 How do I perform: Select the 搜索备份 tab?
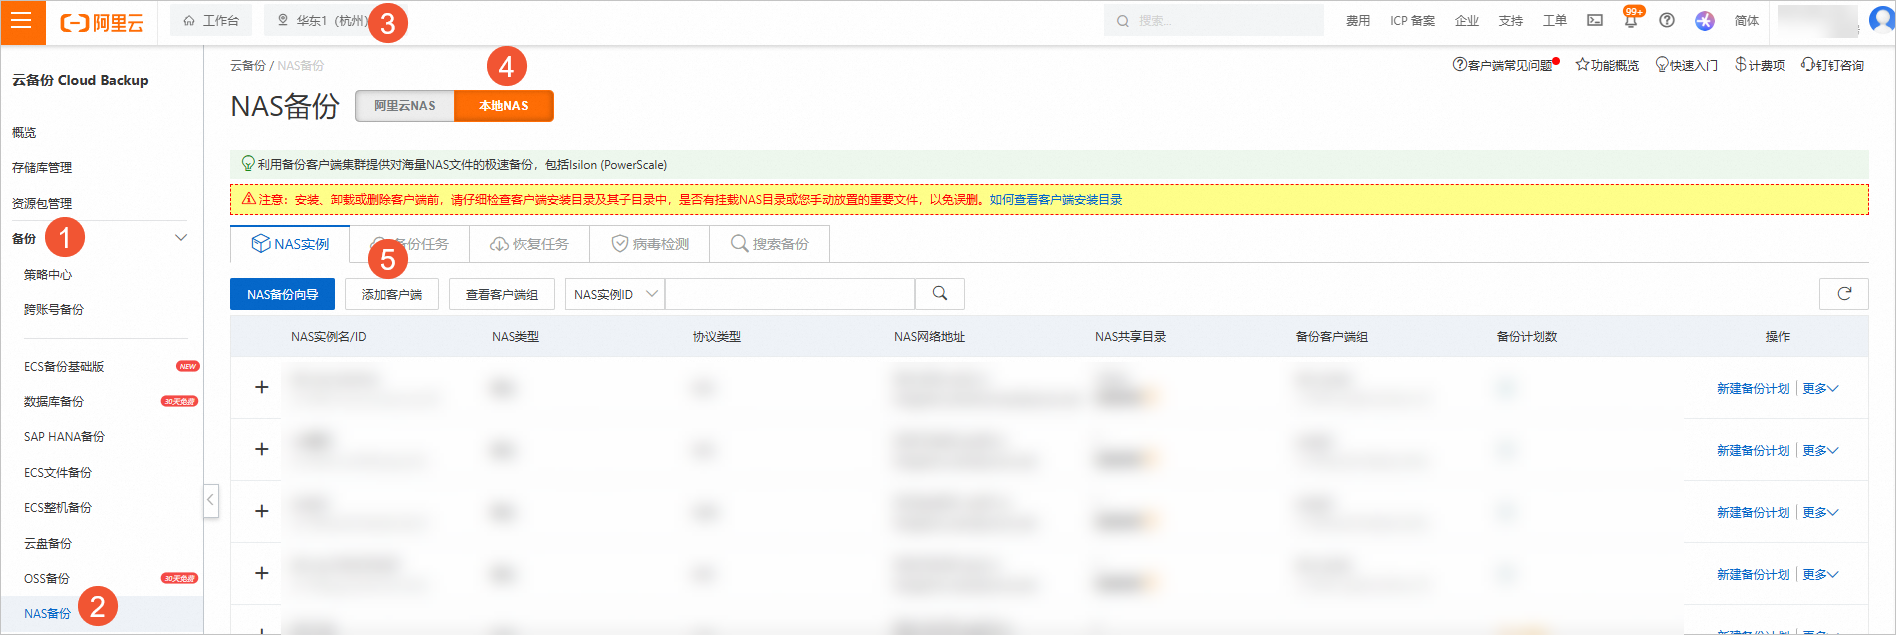click(770, 244)
